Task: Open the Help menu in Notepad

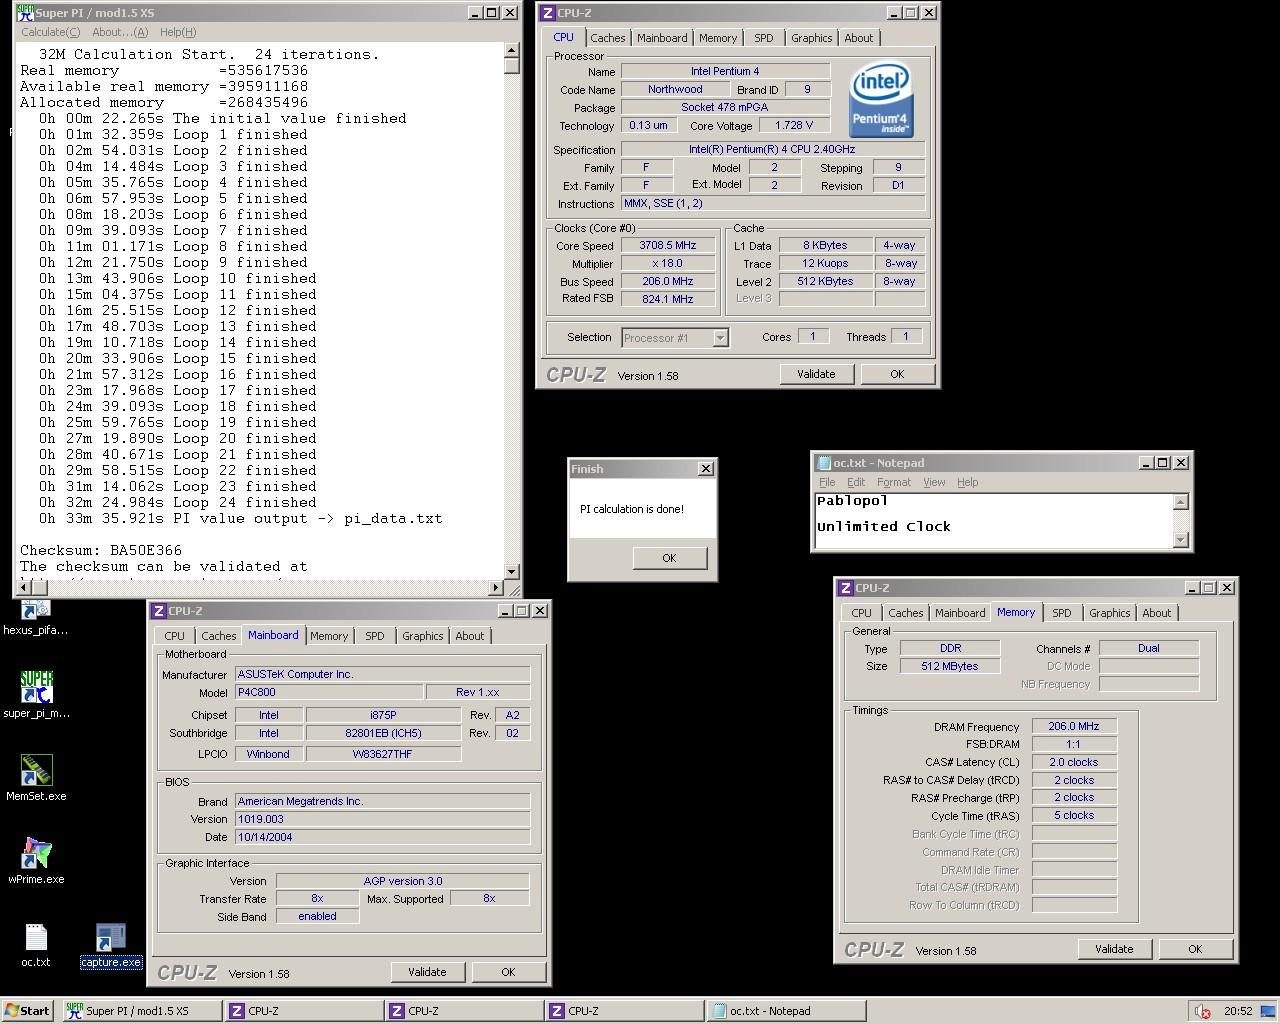Action: [x=968, y=482]
